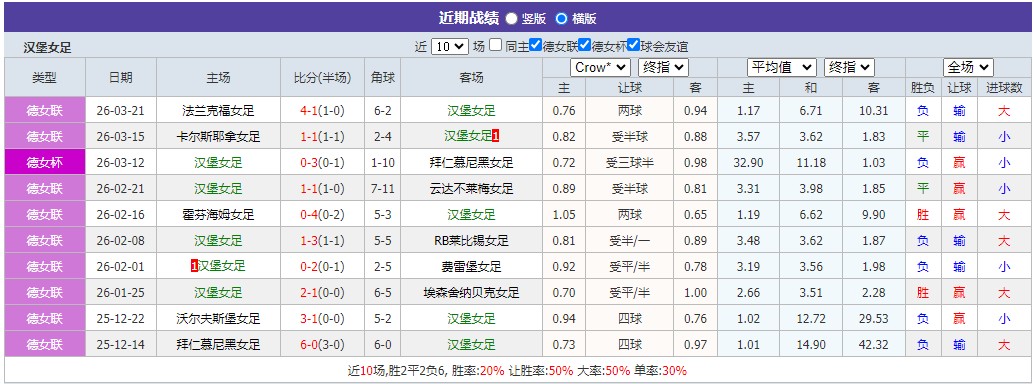Uncheck the 德女杯 cup filter
This screenshot has width=1034, height=384.
tap(584, 45)
